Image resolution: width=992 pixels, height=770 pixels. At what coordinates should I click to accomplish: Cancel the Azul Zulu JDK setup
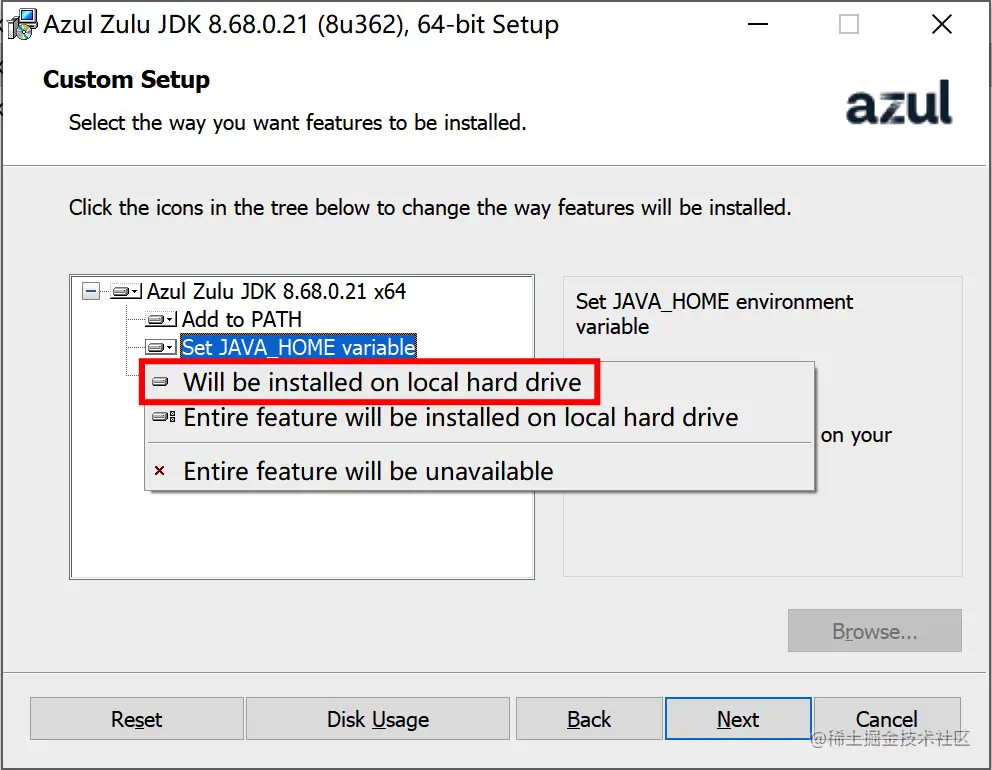888,719
